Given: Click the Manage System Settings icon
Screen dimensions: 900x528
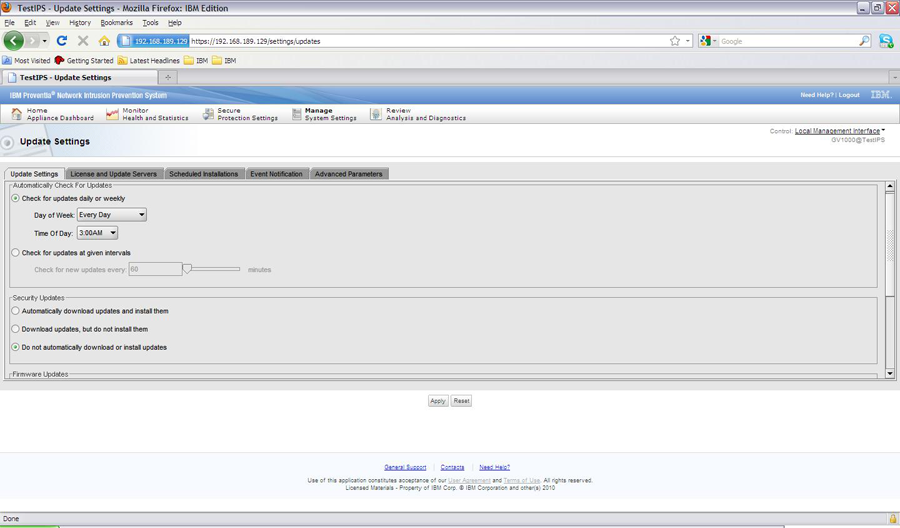Looking at the screenshot, I should point(296,114).
